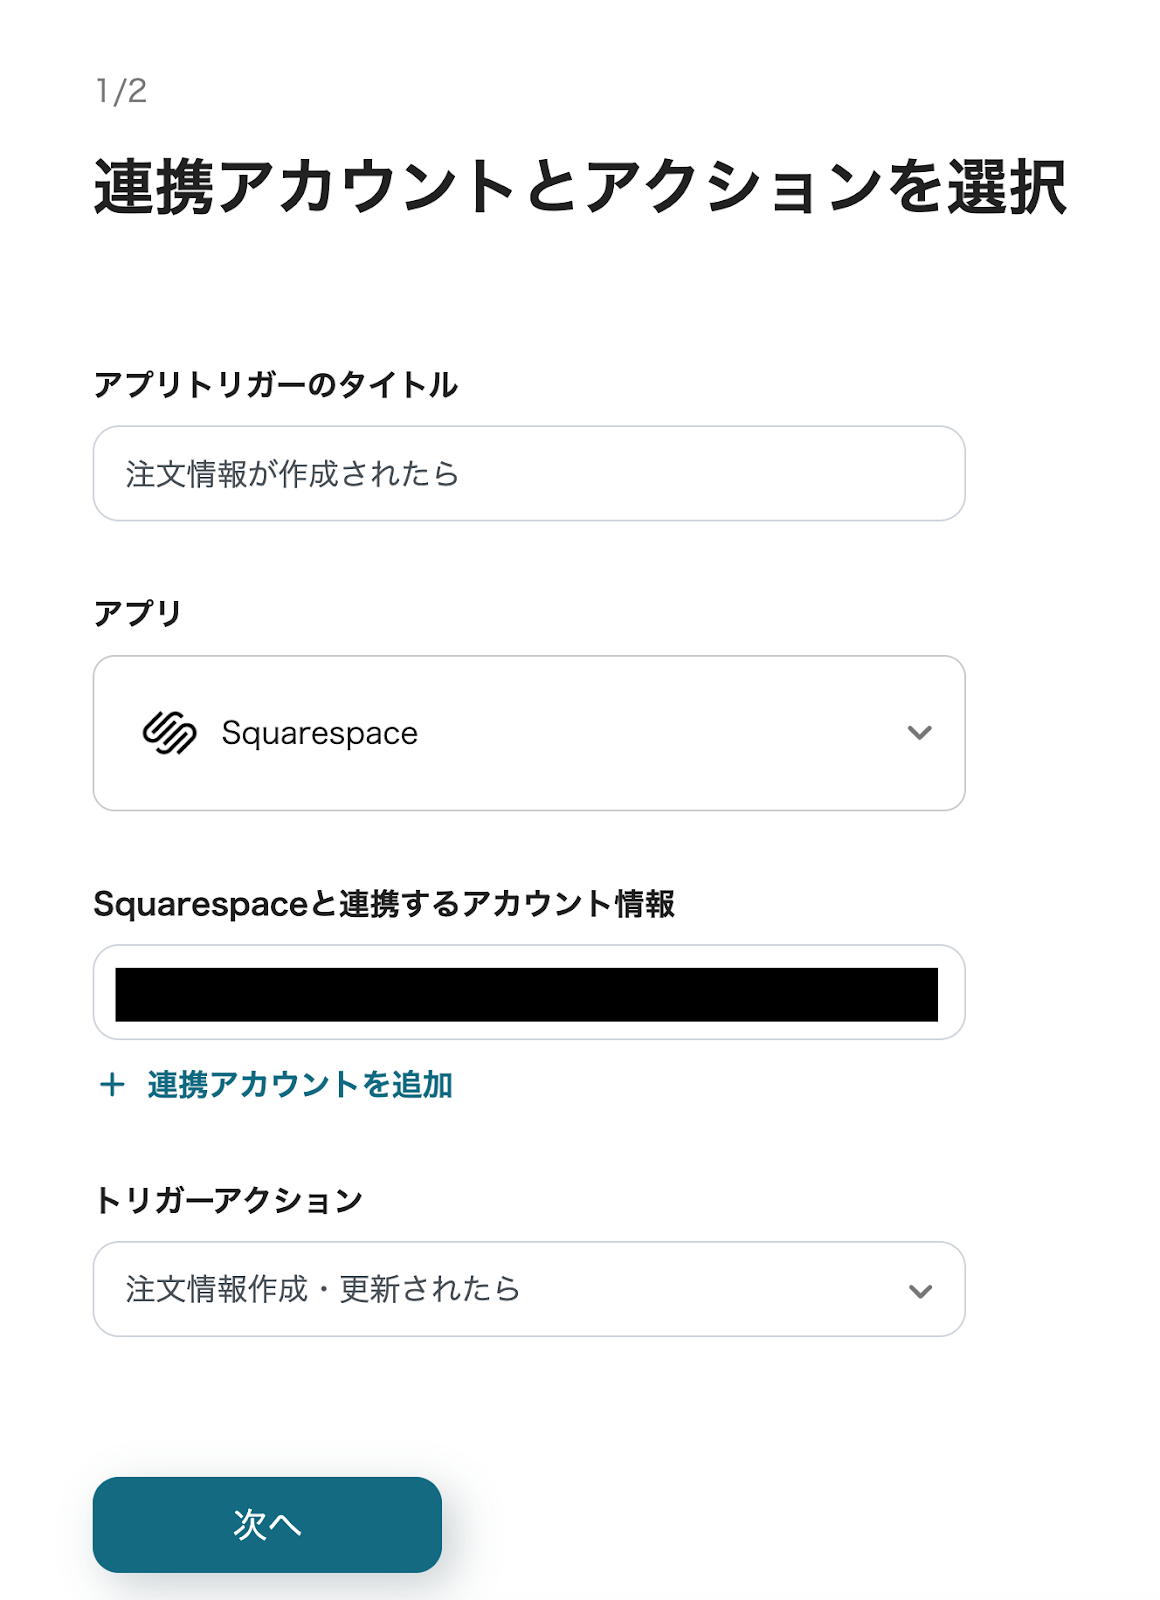Viewport: 1160px width, 1600px height.
Task: Click the 注文情報作成・更新されたら trigger text
Action: pos(323,1290)
